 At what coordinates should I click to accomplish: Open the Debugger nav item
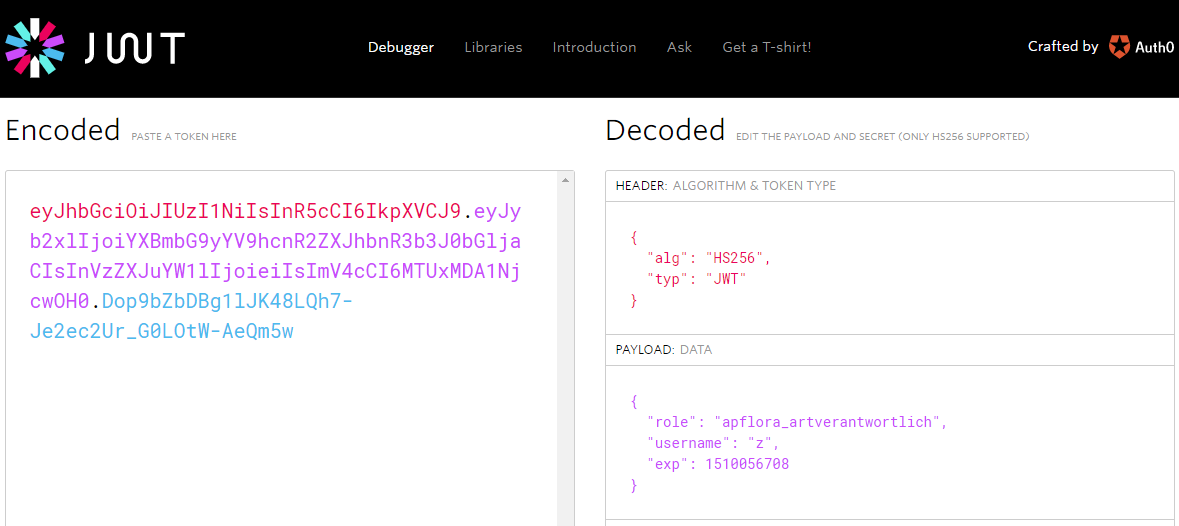401,47
